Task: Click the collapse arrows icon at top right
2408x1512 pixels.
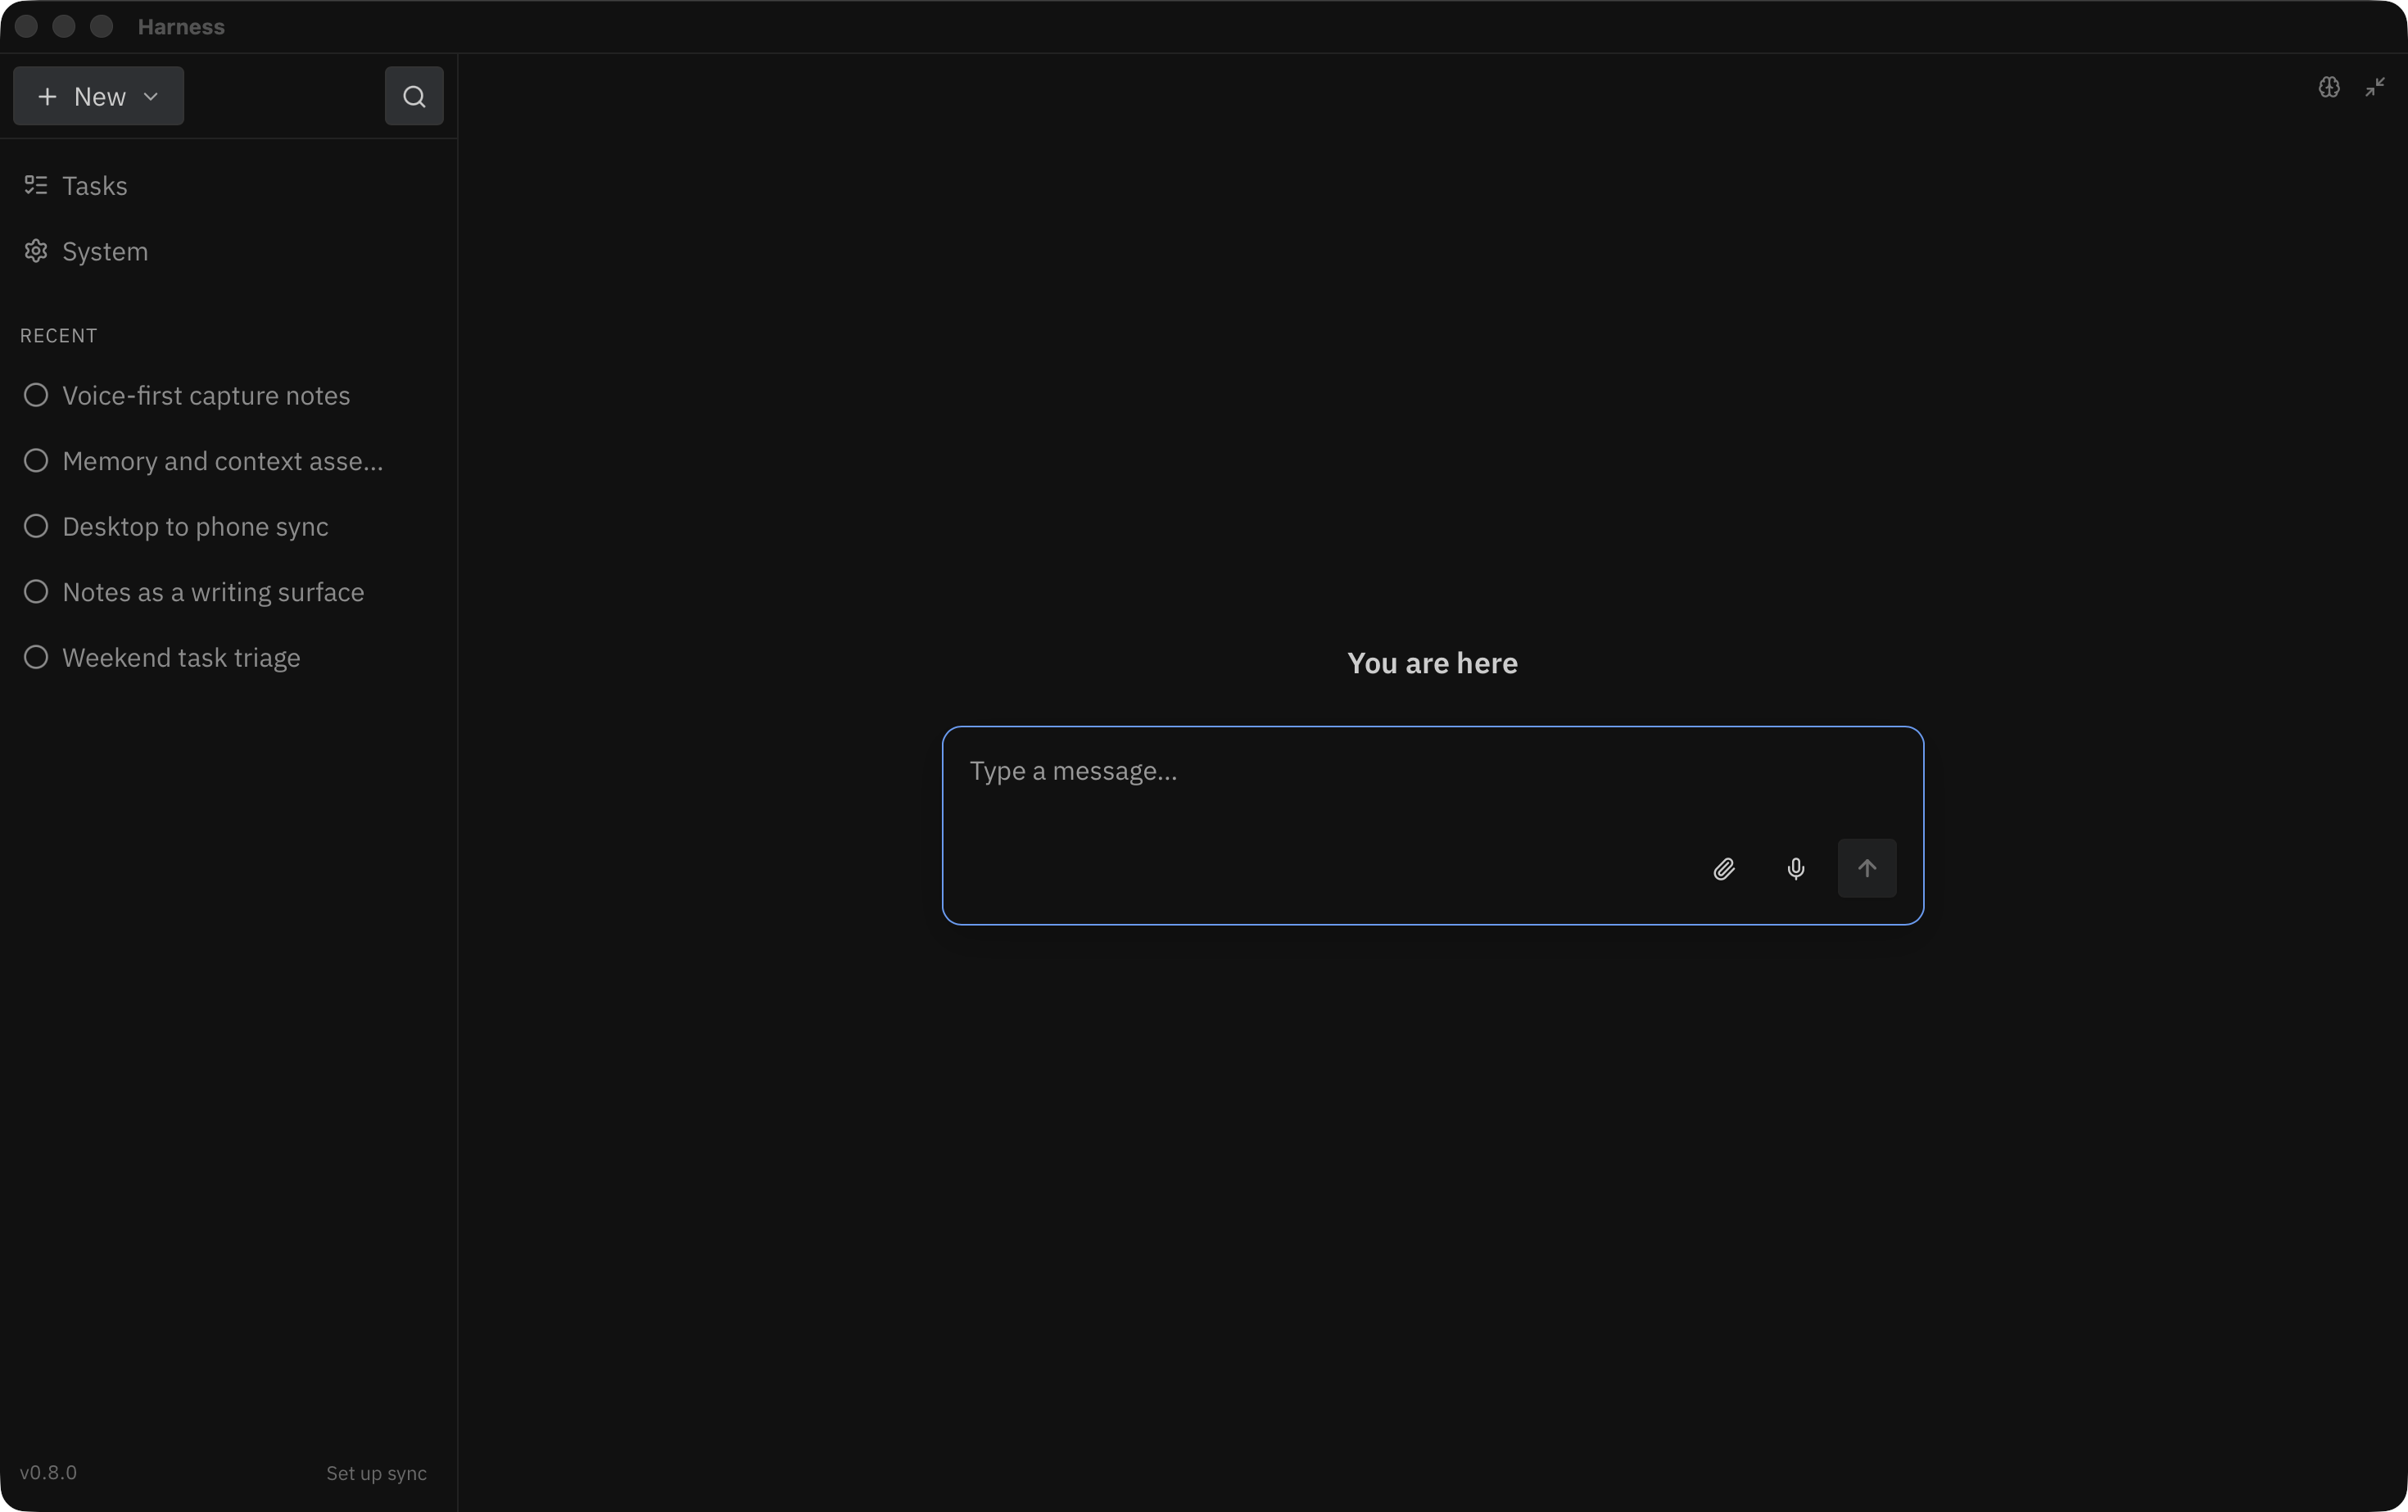Action: (x=2375, y=87)
